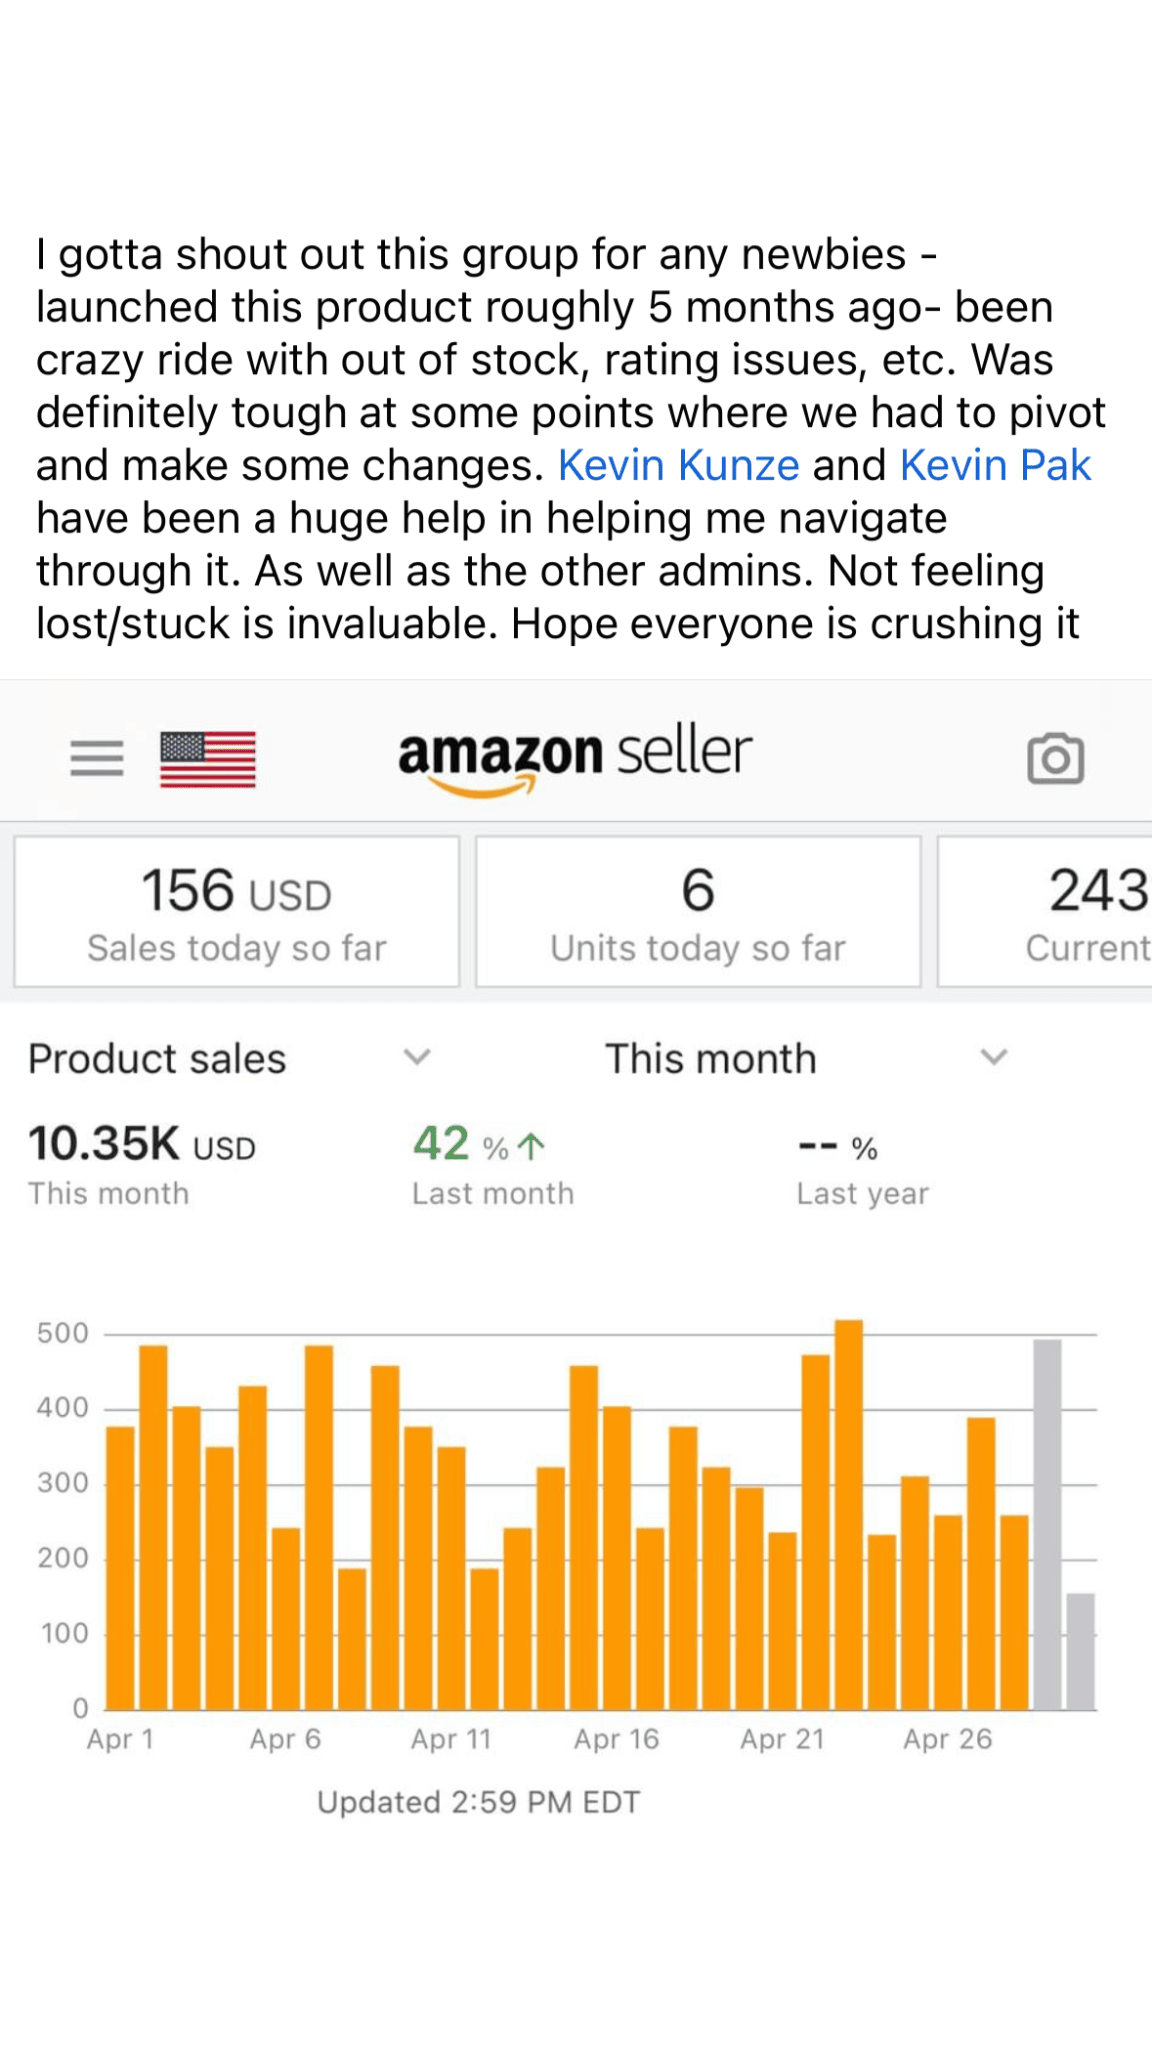This screenshot has height=2048, width=1152.
Task: Tap the tallest orange bar in chart
Action: click(x=848, y=1515)
